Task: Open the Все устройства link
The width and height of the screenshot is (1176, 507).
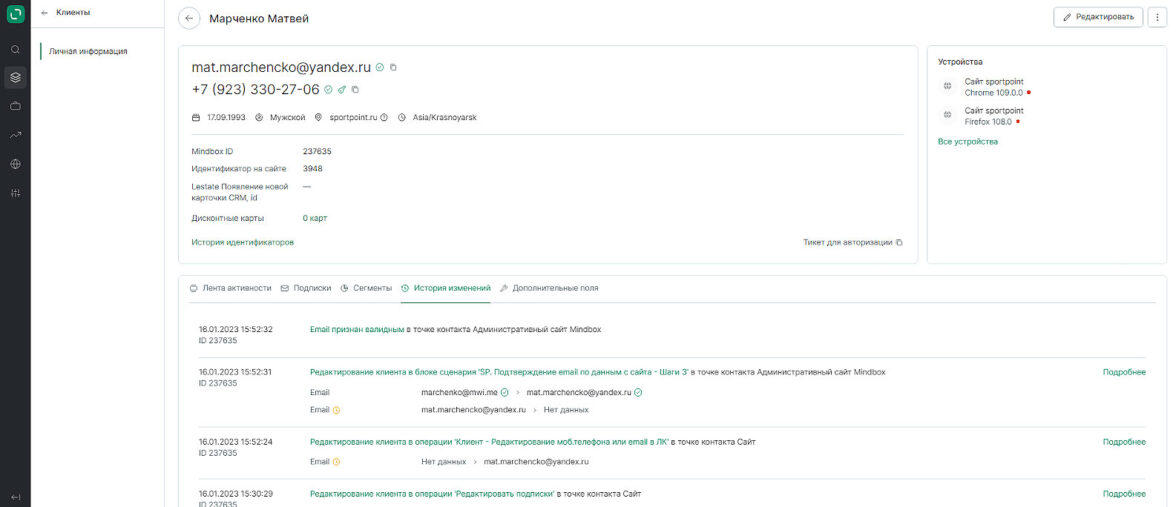Action: tap(968, 141)
